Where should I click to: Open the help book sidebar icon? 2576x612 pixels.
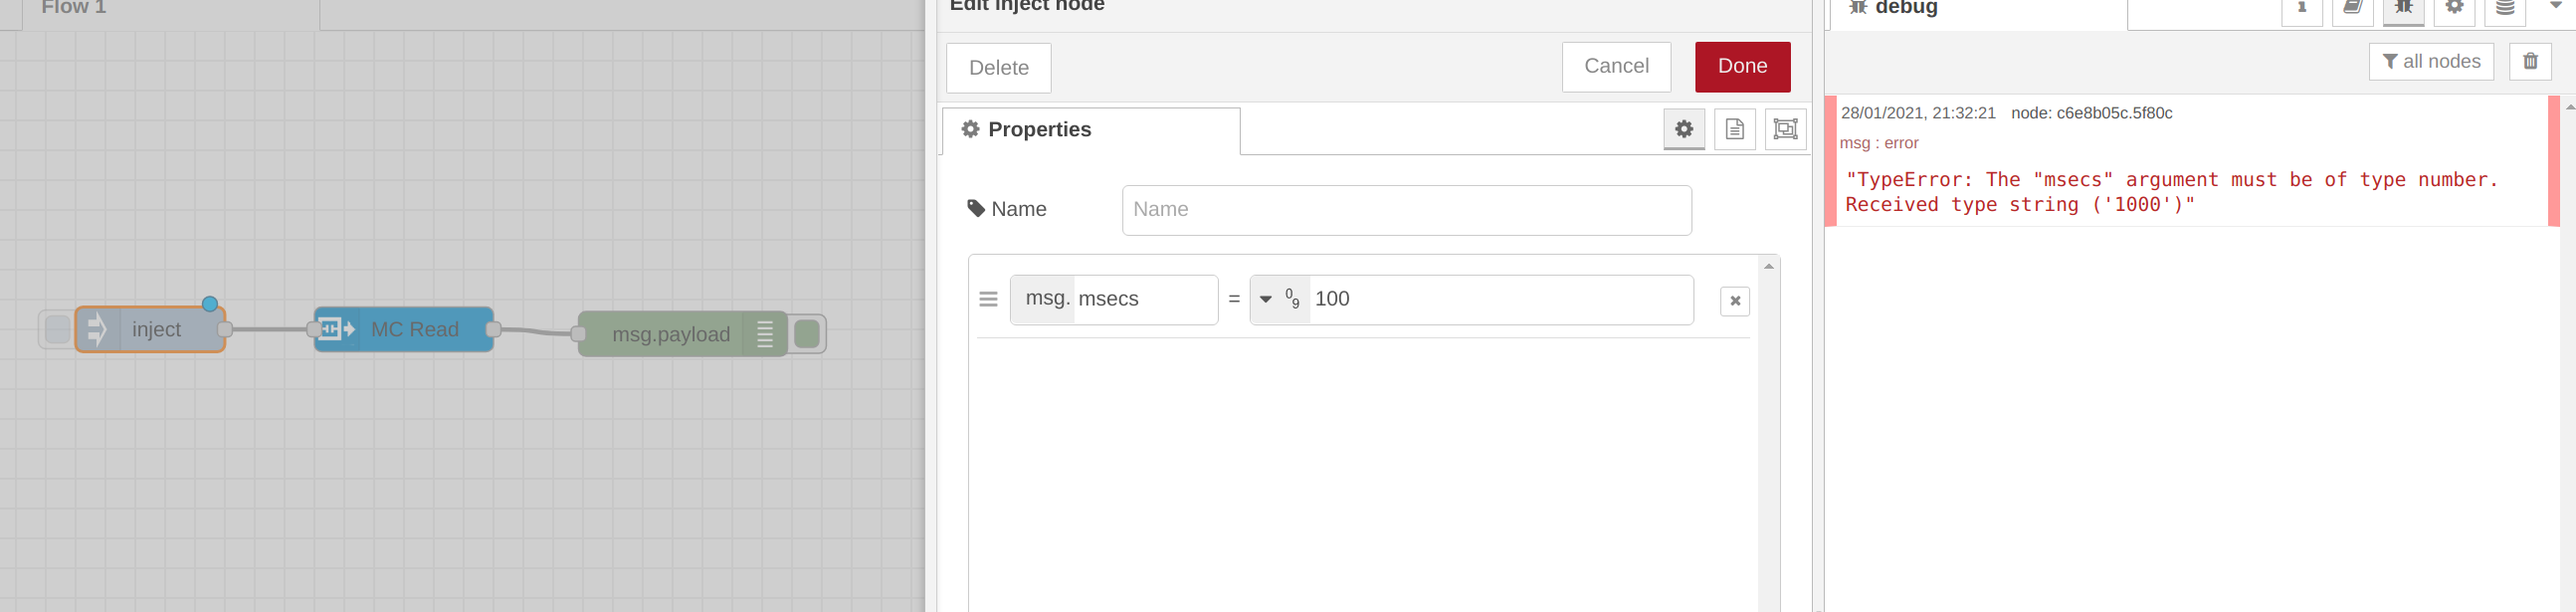point(2352,10)
